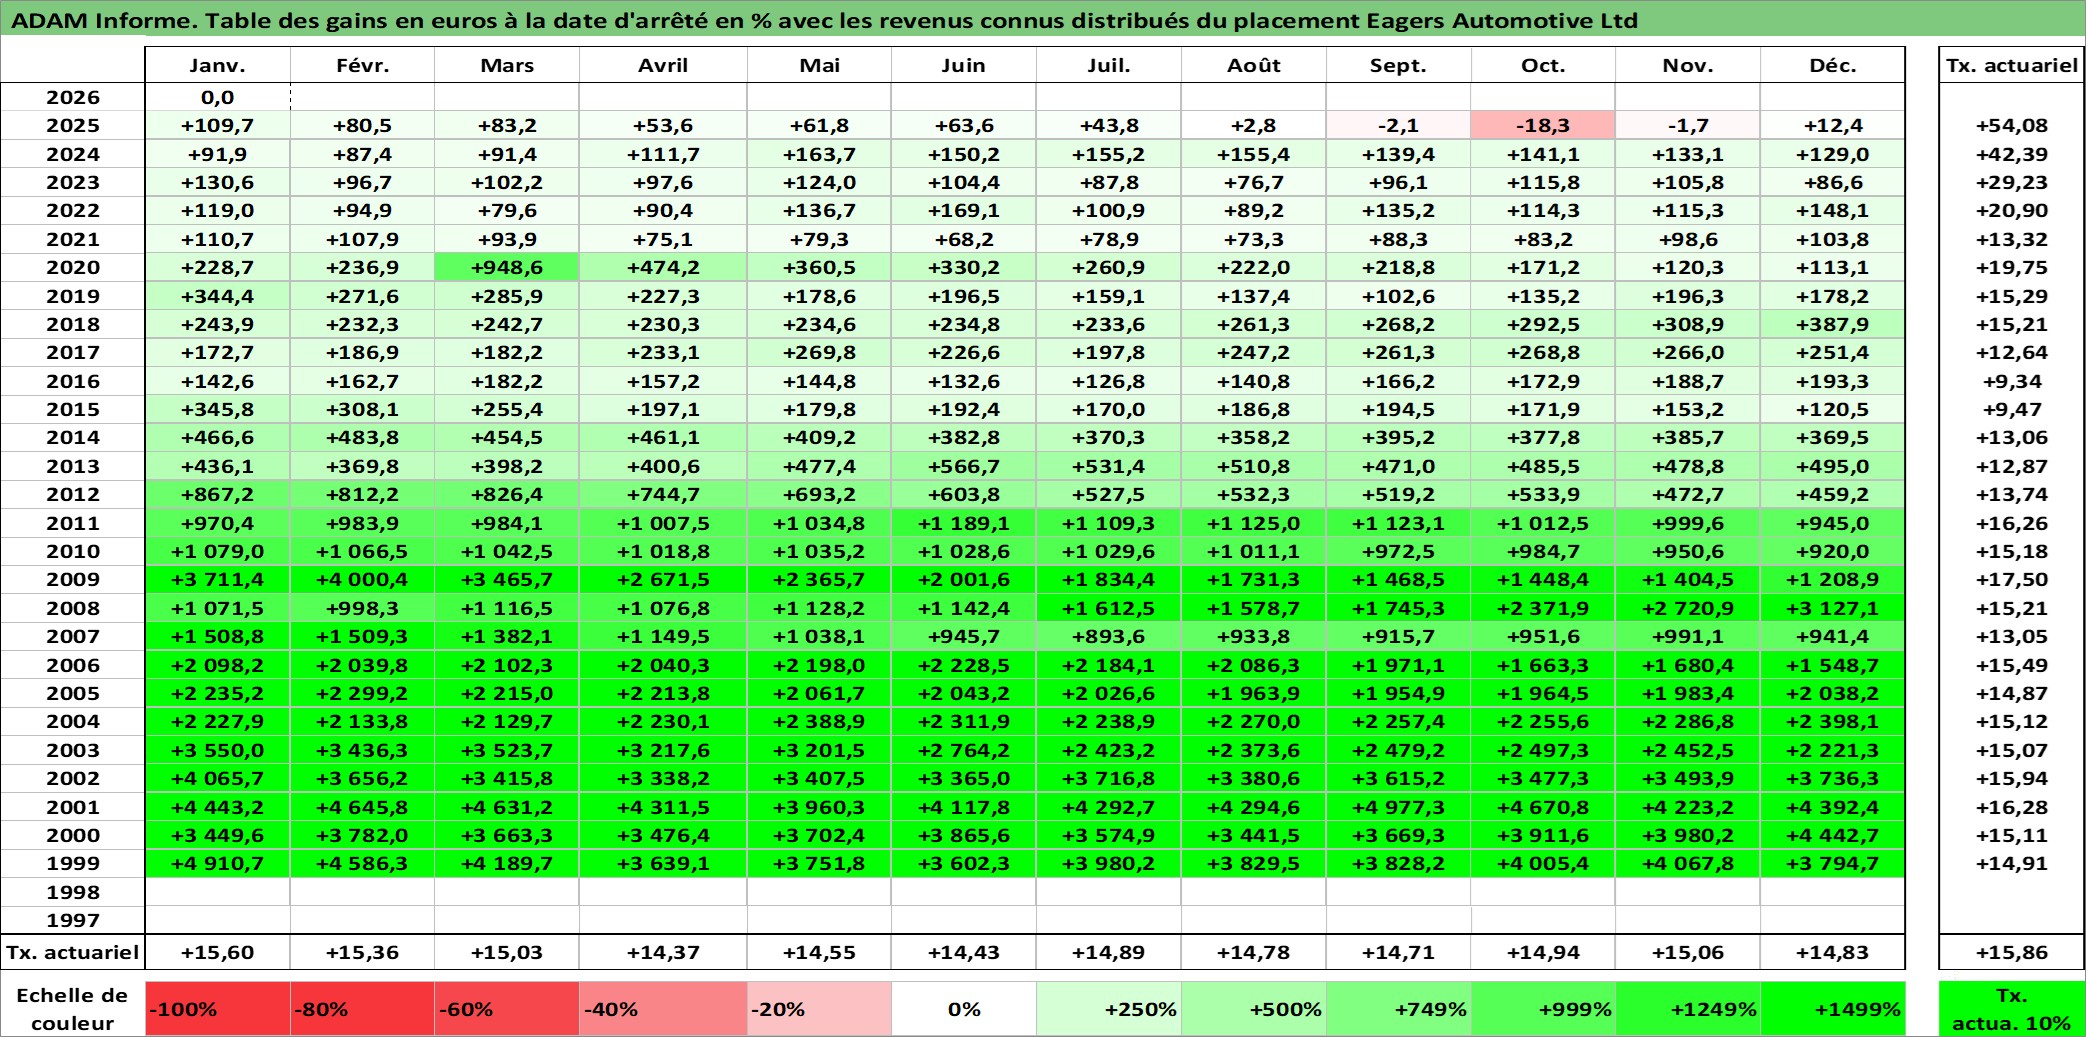Viewport: 2086px width, 1037px height.
Task: Click the +3 716,8 cell for July 2002
Action: point(1109,778)
